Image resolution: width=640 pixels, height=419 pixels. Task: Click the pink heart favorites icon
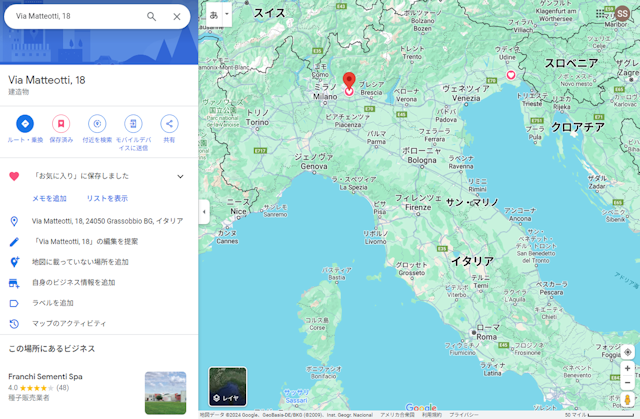click(14, 176)
